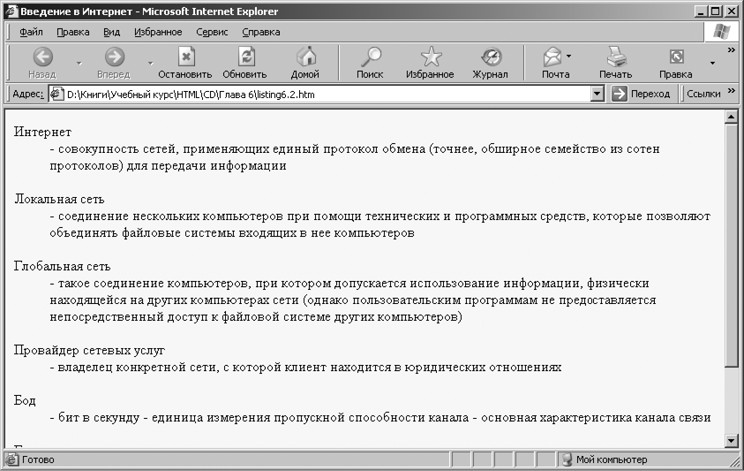744x471 pixels.
Task: Stop page loading with Остановить icon
Action: coord(185,58)
